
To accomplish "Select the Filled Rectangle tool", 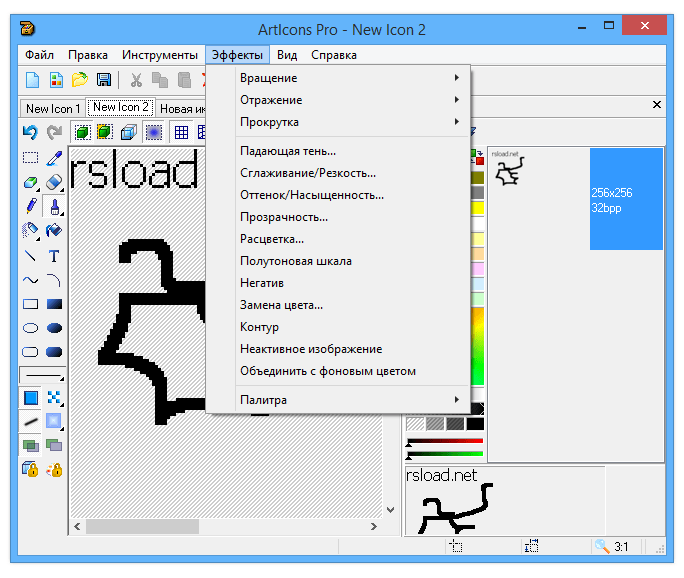I will click(x=54, y=304).
